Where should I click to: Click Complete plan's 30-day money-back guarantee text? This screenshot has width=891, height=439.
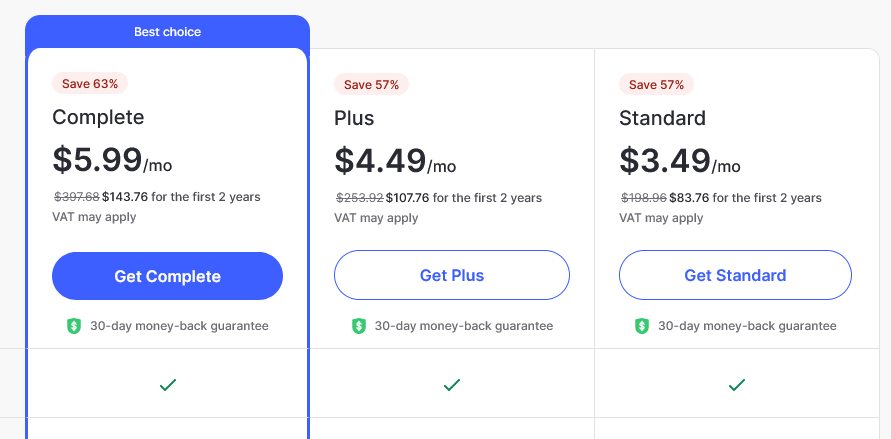[x=180, y=326]
